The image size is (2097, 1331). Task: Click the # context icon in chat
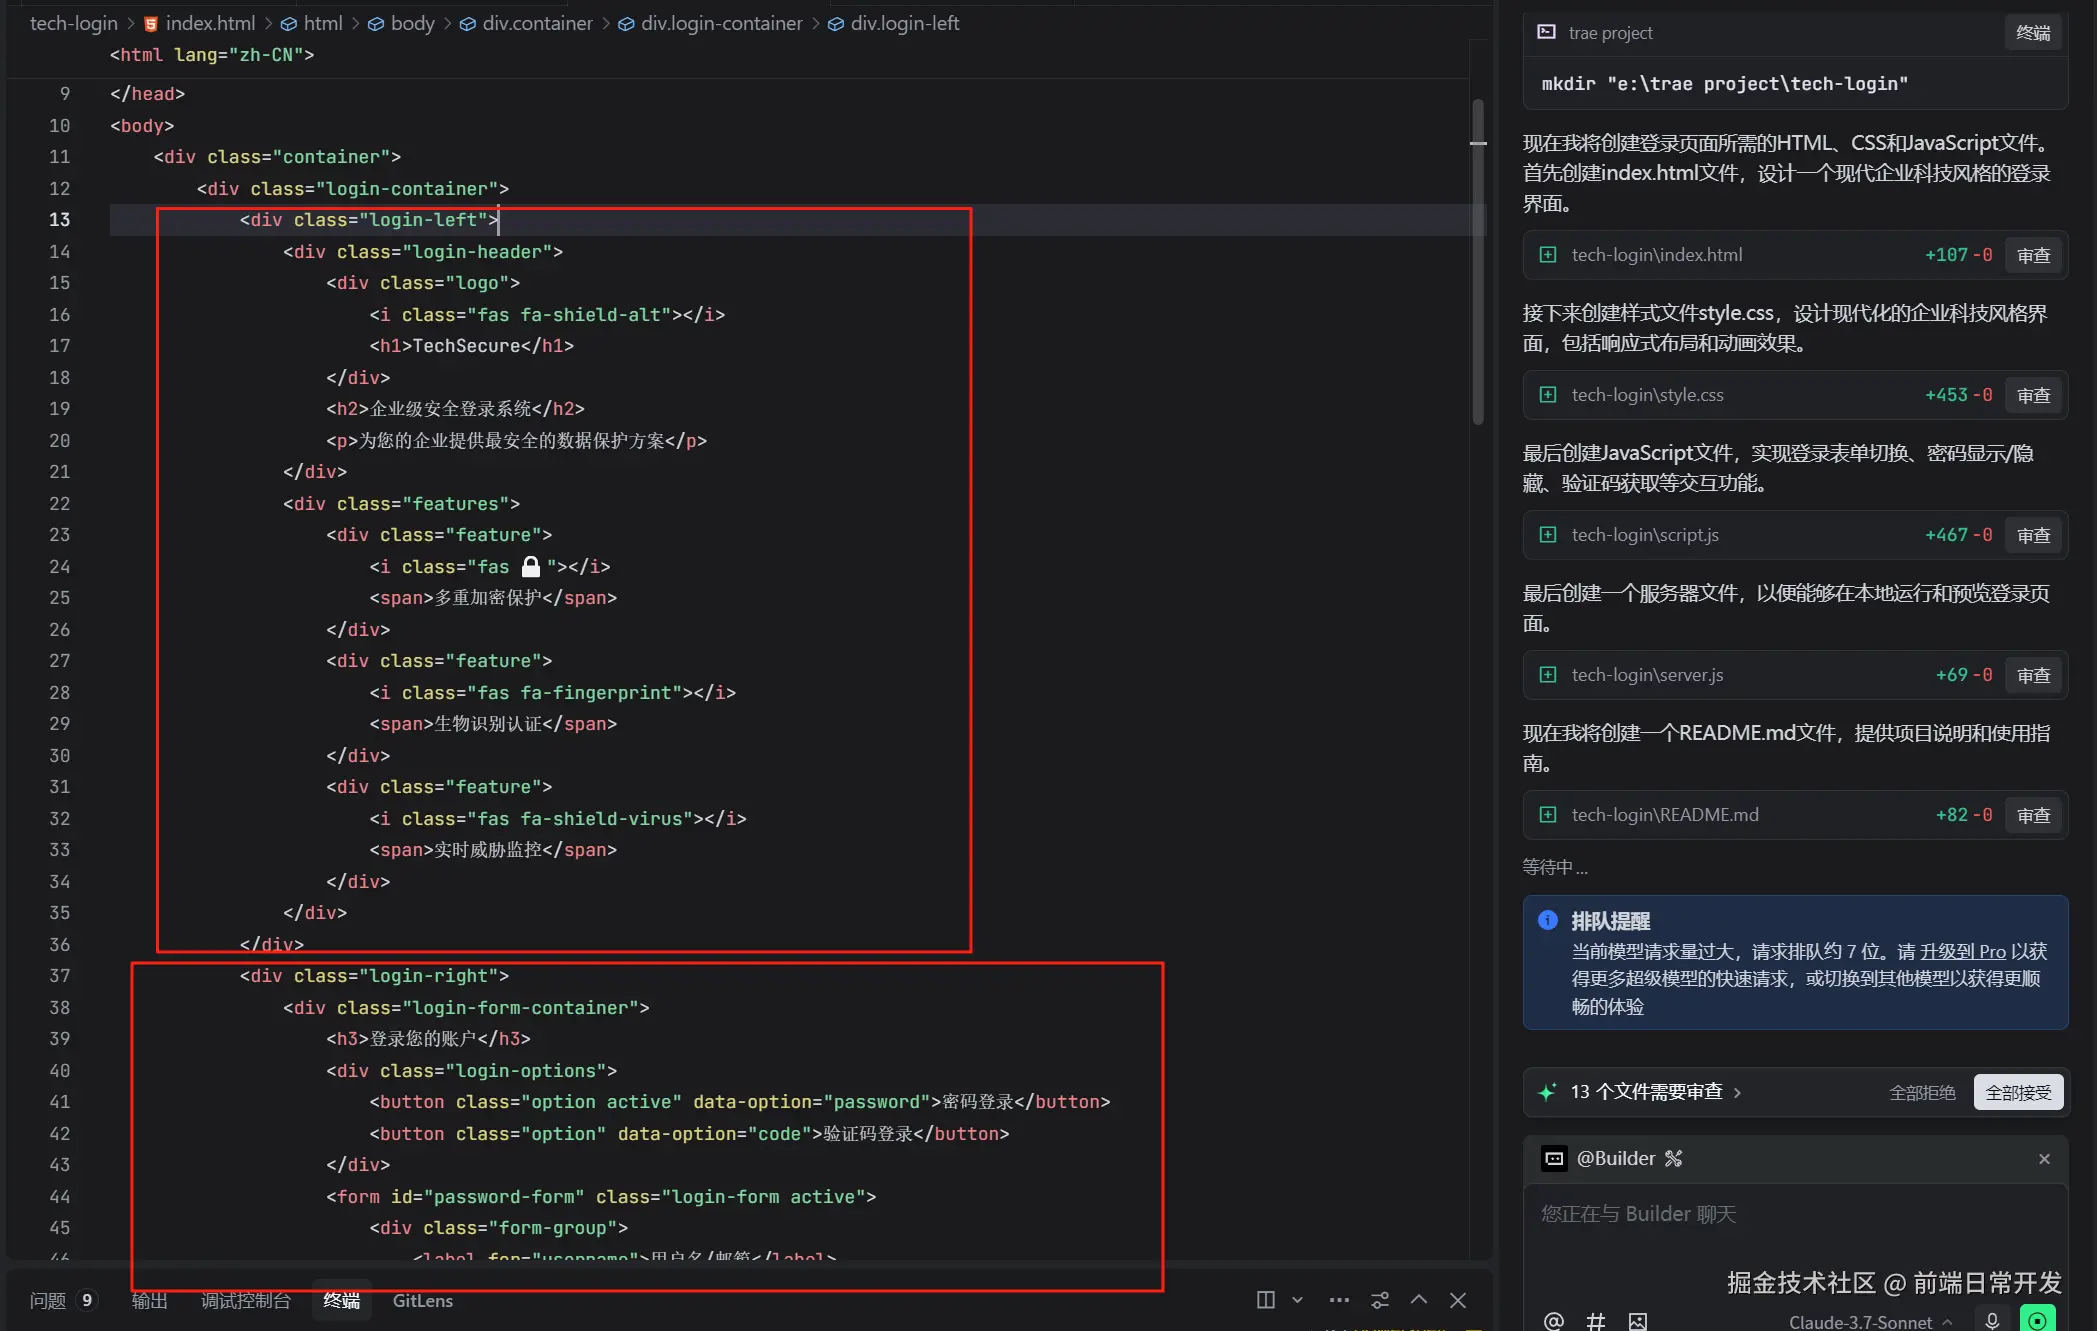pyautogui.click(x=1595, y=1321)
